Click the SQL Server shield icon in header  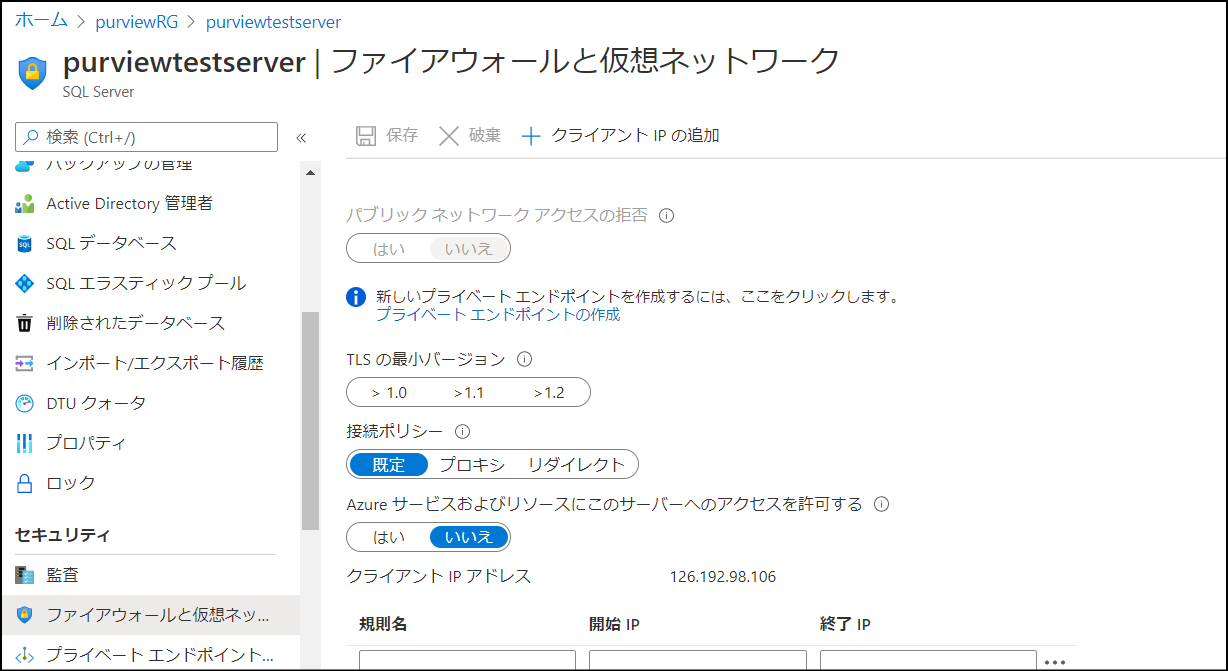point(33,73)
